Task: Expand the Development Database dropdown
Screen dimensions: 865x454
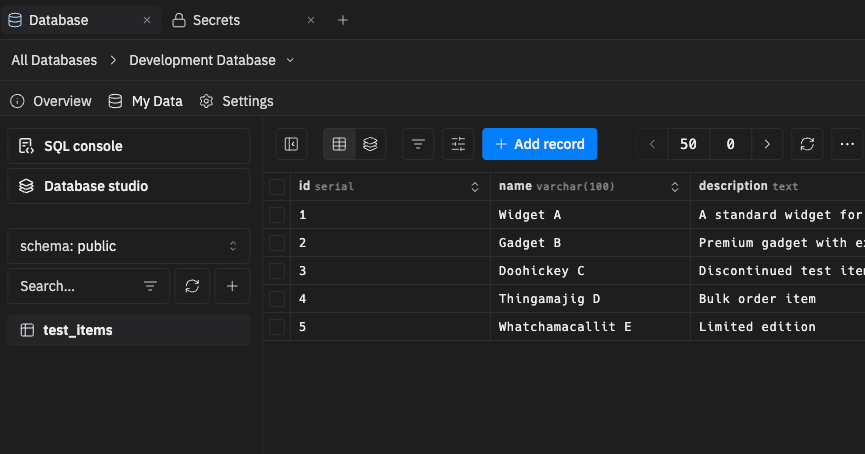Action: coord(290,60)
